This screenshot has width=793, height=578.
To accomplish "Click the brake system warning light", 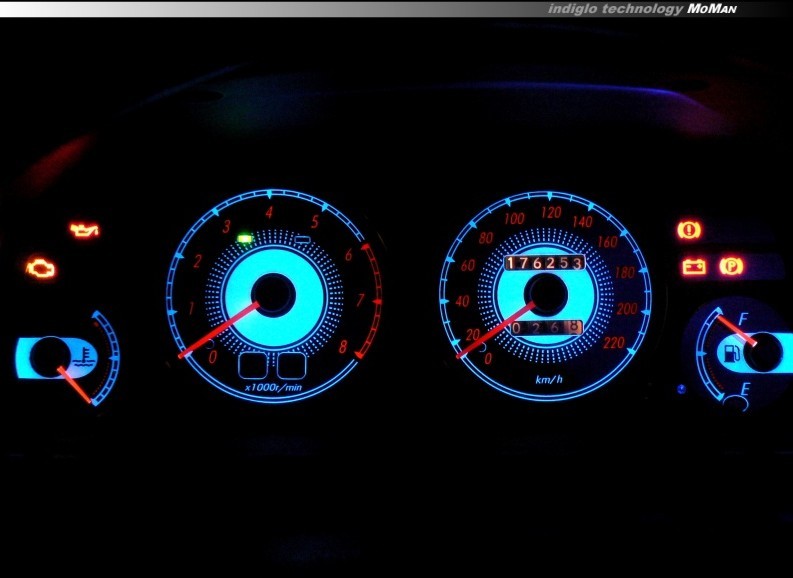I will (689, 230).
